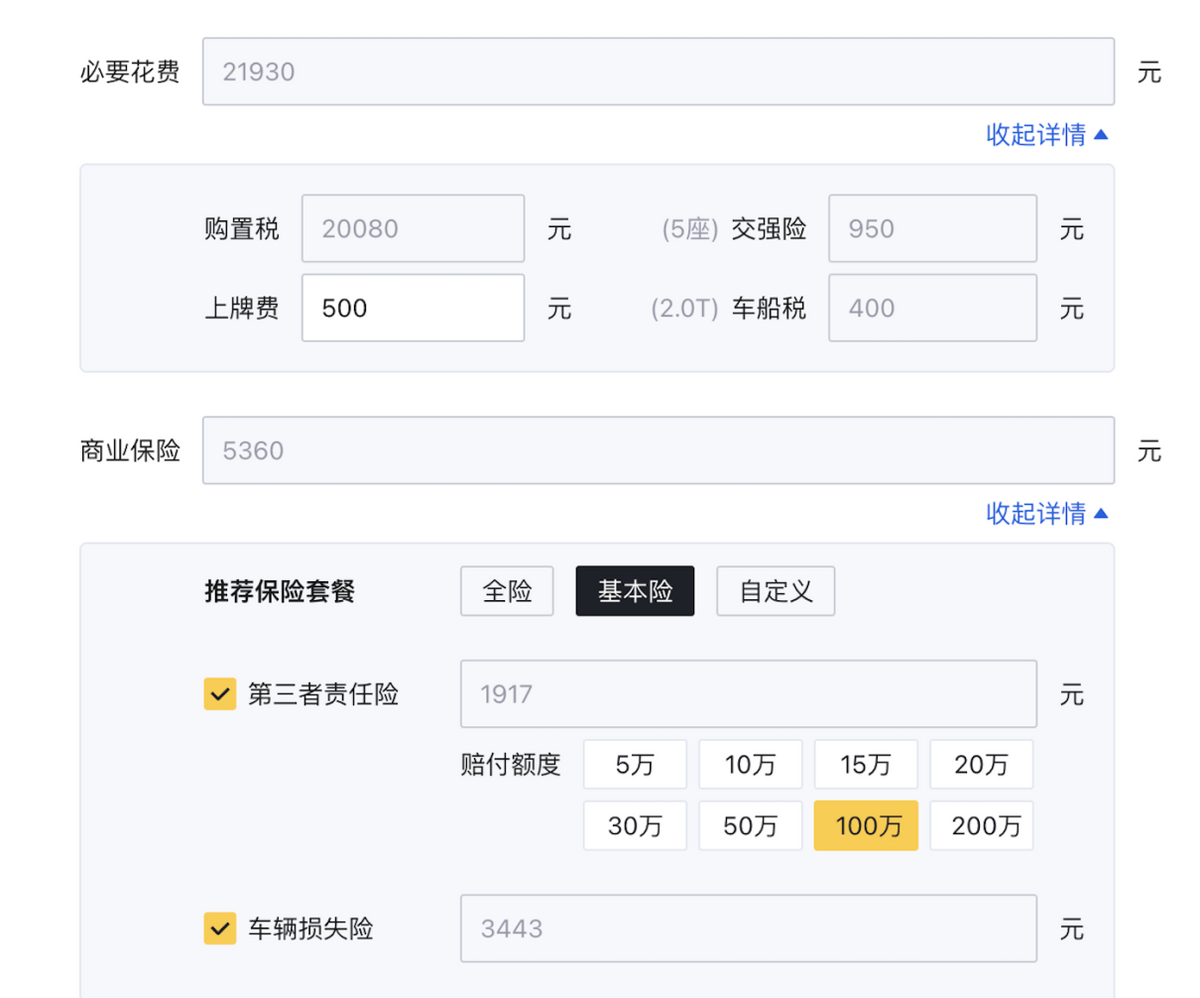Uncheck the 第三者责任险 checkbox
Screen dimensions: 1200x998
pos(220,694)
